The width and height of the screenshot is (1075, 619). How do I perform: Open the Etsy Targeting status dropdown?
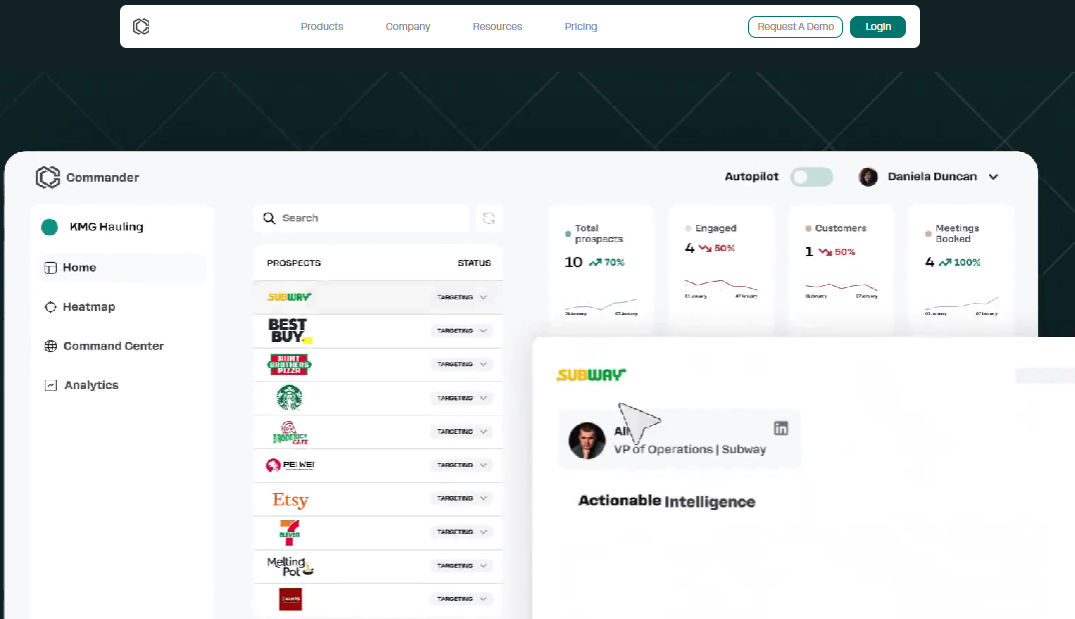[462, 498]
